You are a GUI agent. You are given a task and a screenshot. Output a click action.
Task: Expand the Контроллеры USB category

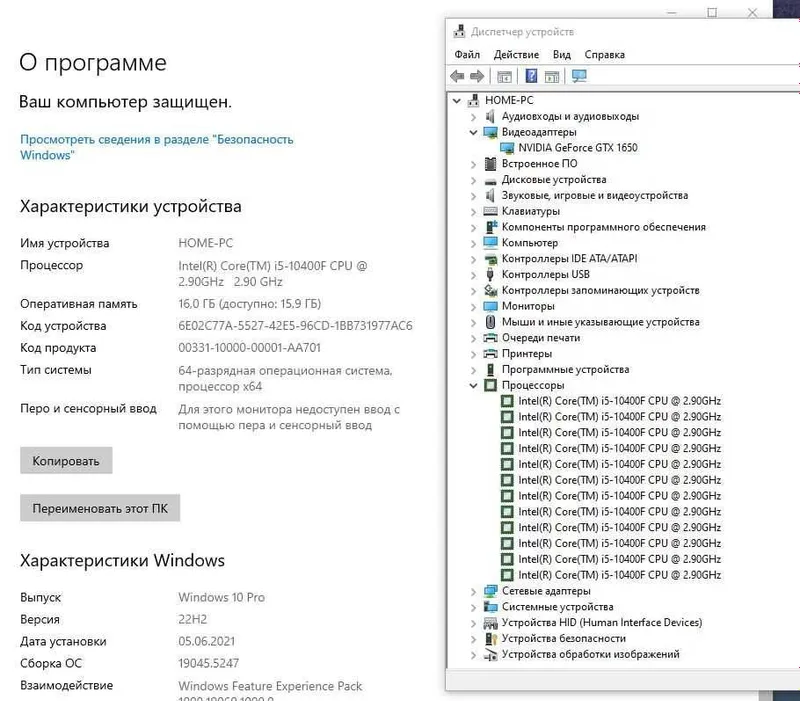pos(473,275)
